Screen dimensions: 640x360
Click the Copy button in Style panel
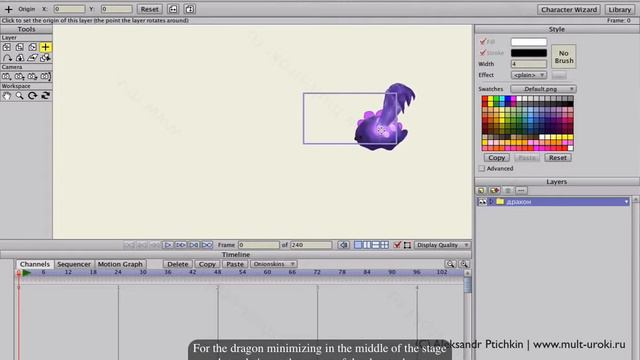coord(497,158)
